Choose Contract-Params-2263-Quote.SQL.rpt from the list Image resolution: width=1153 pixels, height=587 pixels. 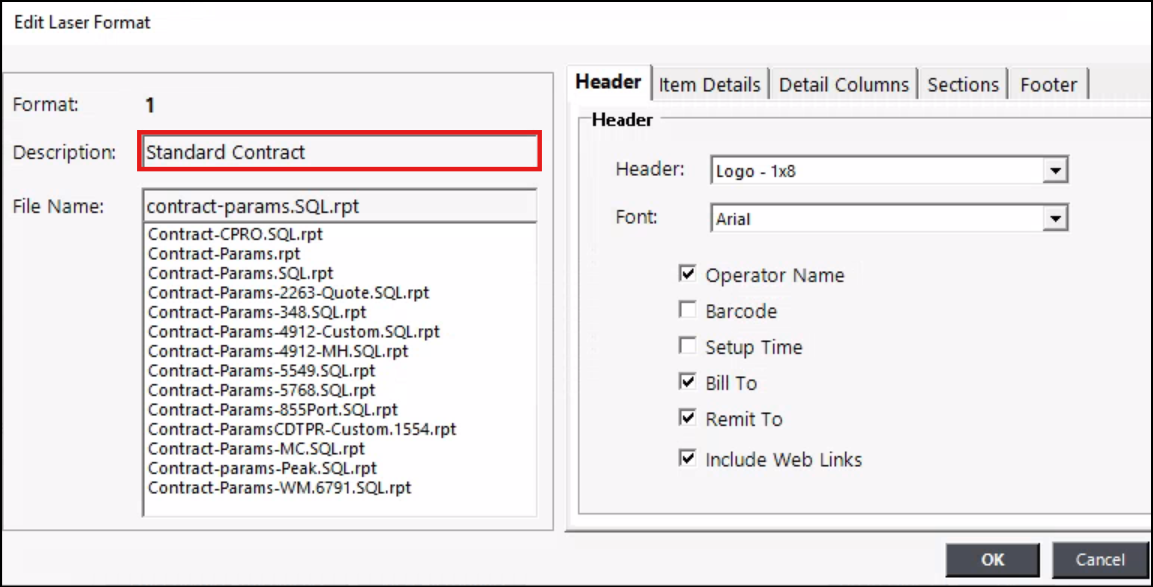click(x=288, y=293)
